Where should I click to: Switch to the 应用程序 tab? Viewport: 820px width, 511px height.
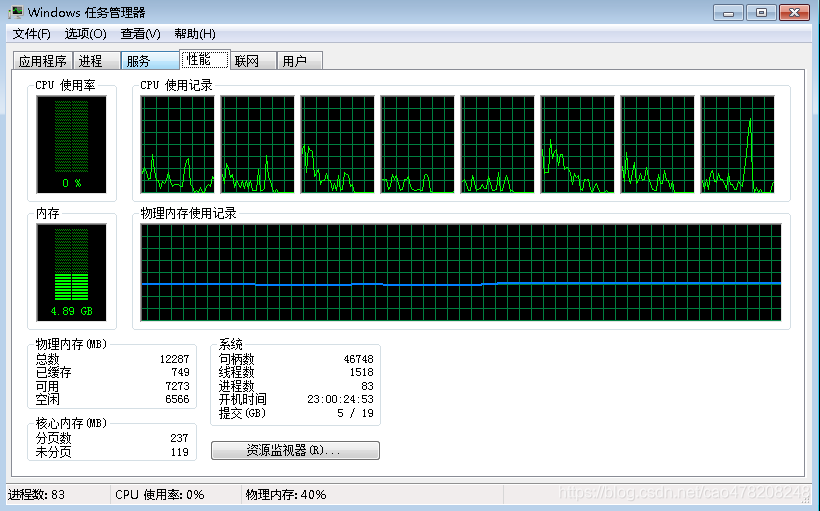click(43, 61)
